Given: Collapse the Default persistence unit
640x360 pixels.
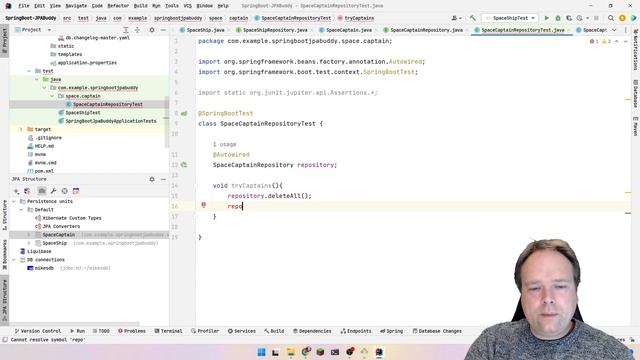Looking at the screenshot, I should point(21,210).
